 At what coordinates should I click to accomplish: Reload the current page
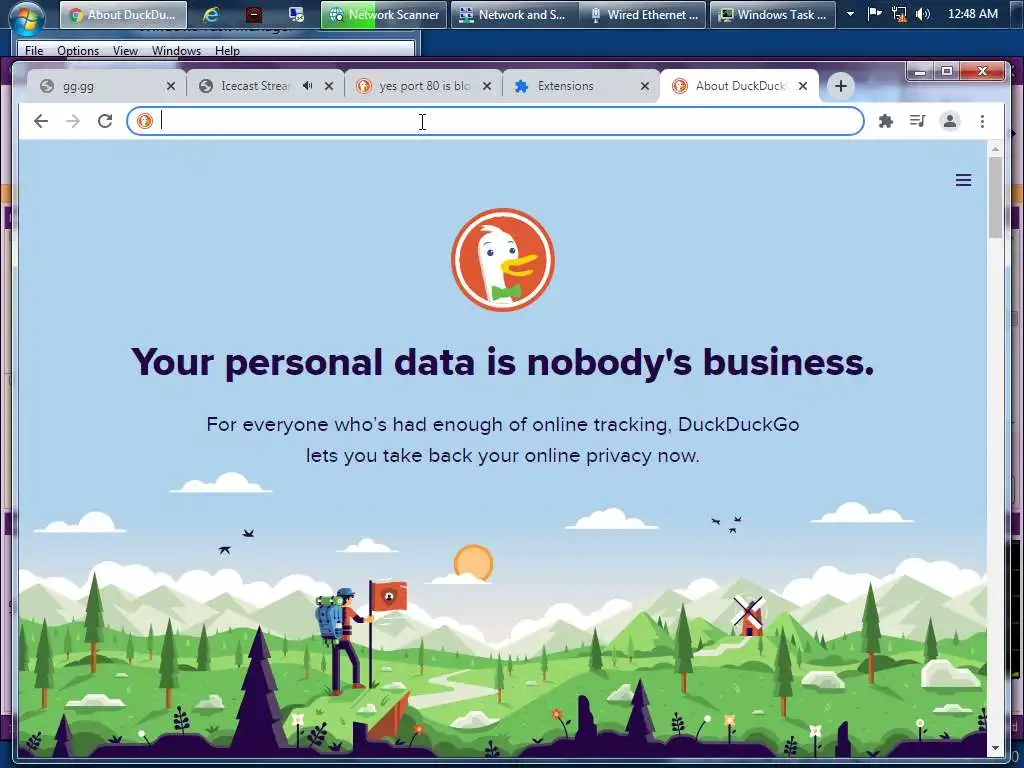click(105, 121)
